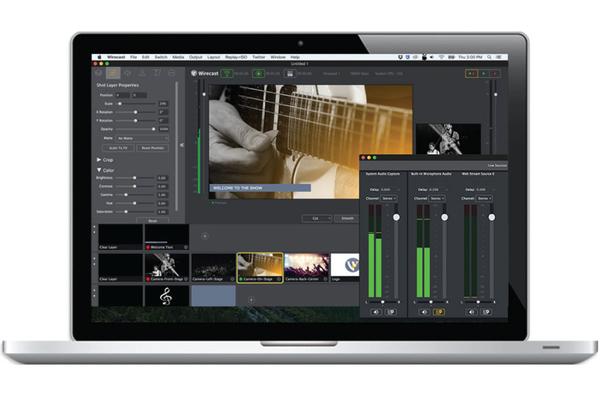Viewport: 600px width, 400px height.
Task: Mute the Web Stream Source channel
Action: (x=471, y=312)
